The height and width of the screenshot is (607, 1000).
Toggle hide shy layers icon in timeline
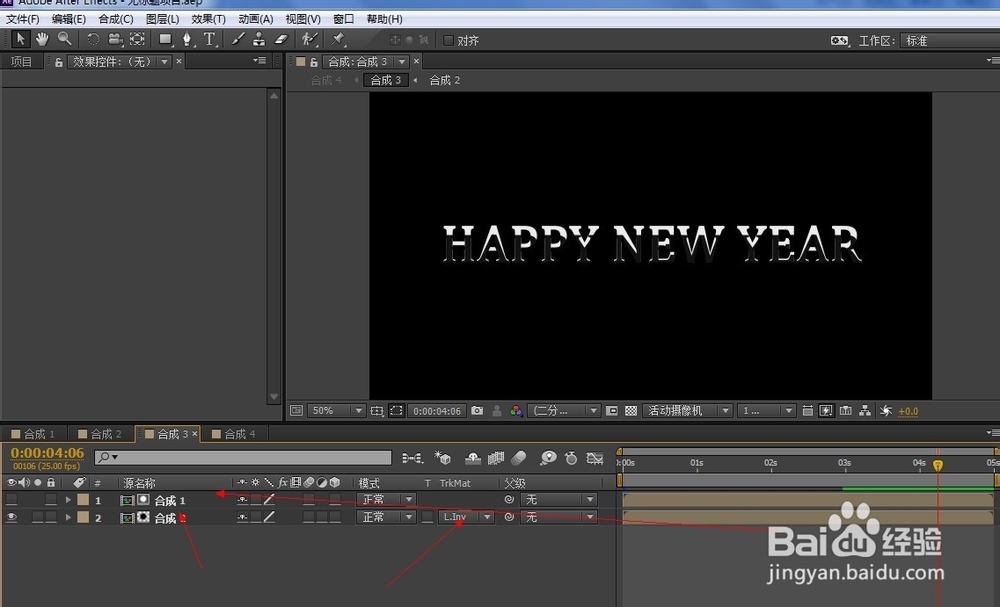tap(473, 458)
